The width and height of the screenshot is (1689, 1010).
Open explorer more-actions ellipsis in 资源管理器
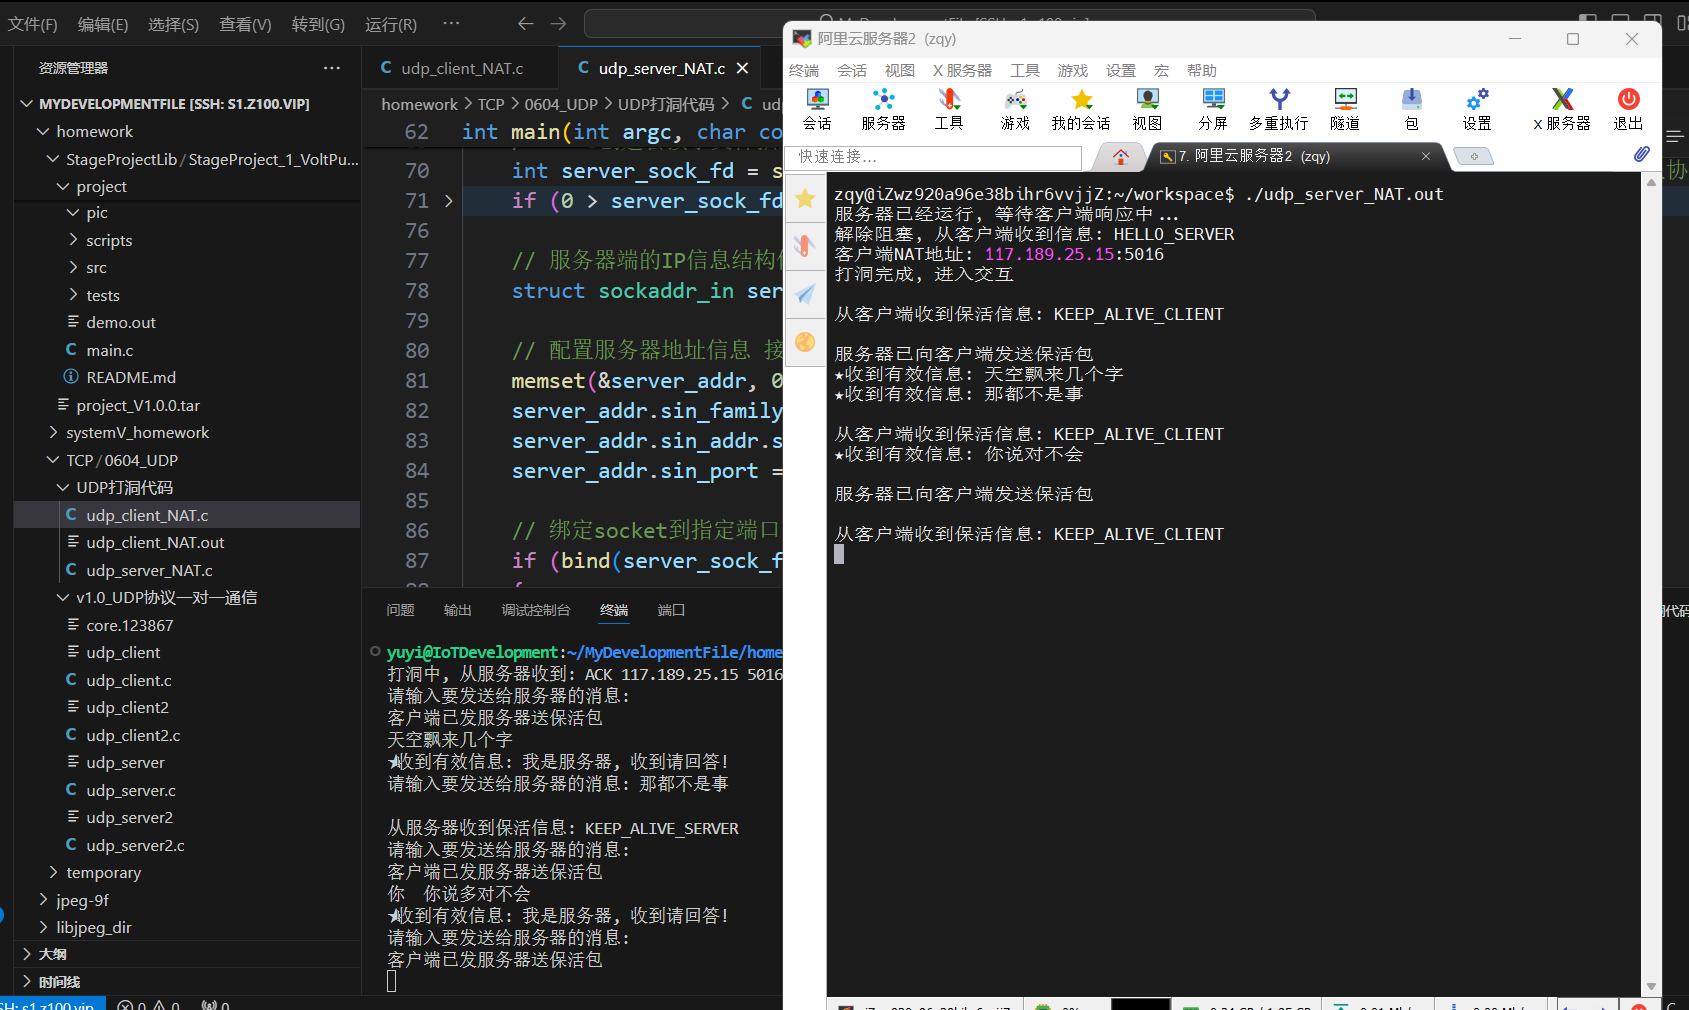332,68
